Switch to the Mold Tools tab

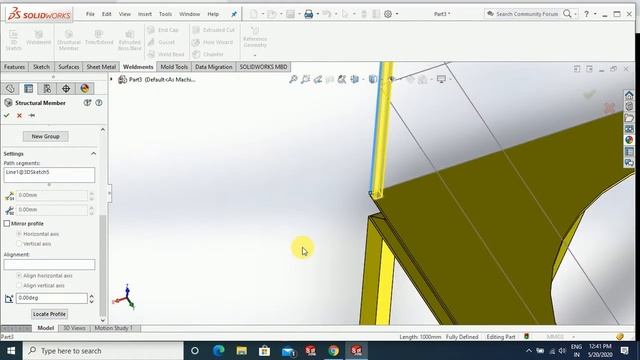click(x=174, y=67)
